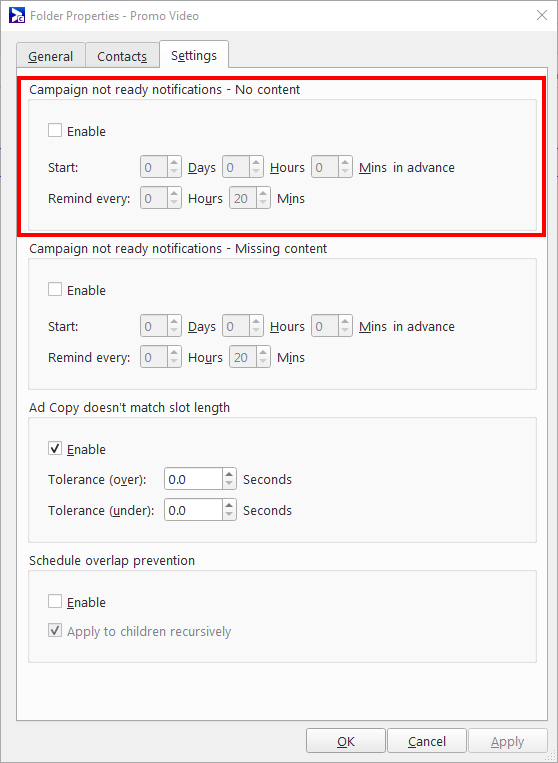Disable Ad Copy slot length check
Viewport: 558px width, 763px height.
[x=55, y=448]
